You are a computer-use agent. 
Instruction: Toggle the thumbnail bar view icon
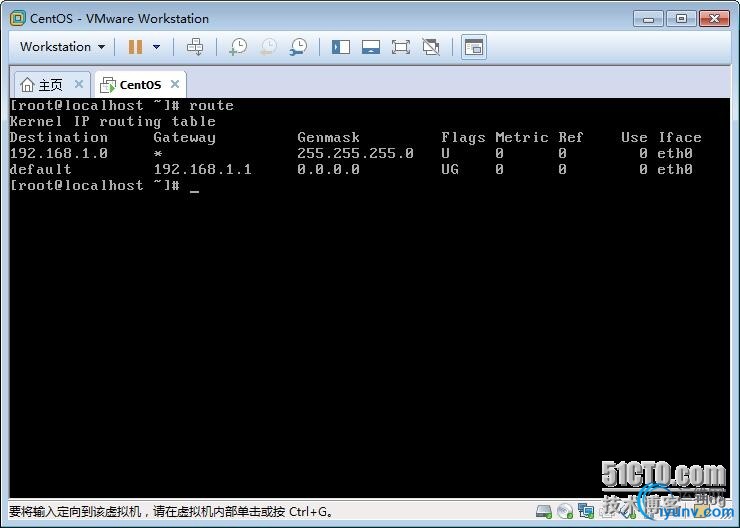point(371,47)
